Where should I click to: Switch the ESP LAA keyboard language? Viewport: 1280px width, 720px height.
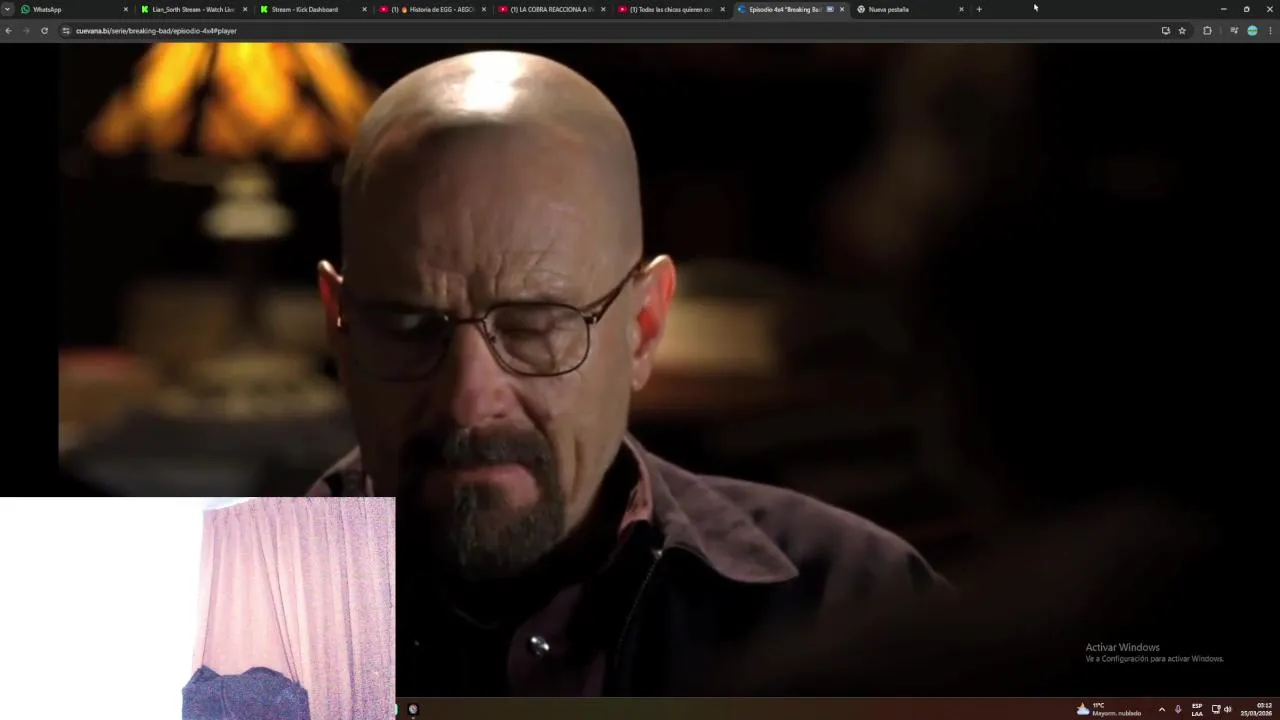[1197, 709]
